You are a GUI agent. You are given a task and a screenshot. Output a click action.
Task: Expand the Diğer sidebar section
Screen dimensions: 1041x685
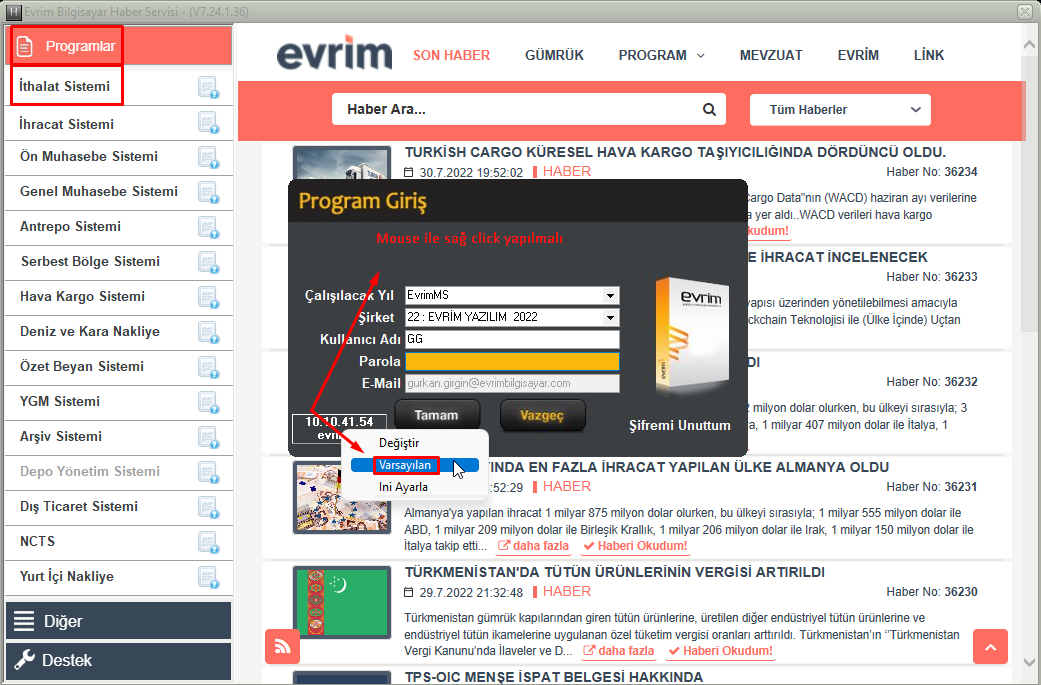118,621
